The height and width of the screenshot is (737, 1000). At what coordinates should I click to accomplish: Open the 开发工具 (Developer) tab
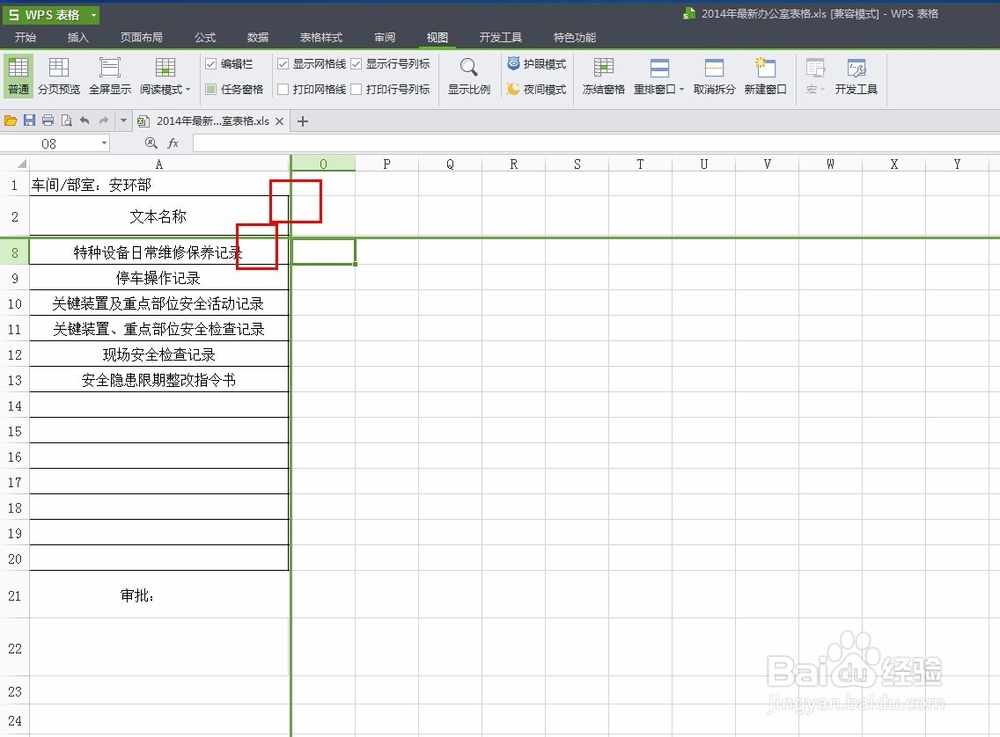coord(501,38)
